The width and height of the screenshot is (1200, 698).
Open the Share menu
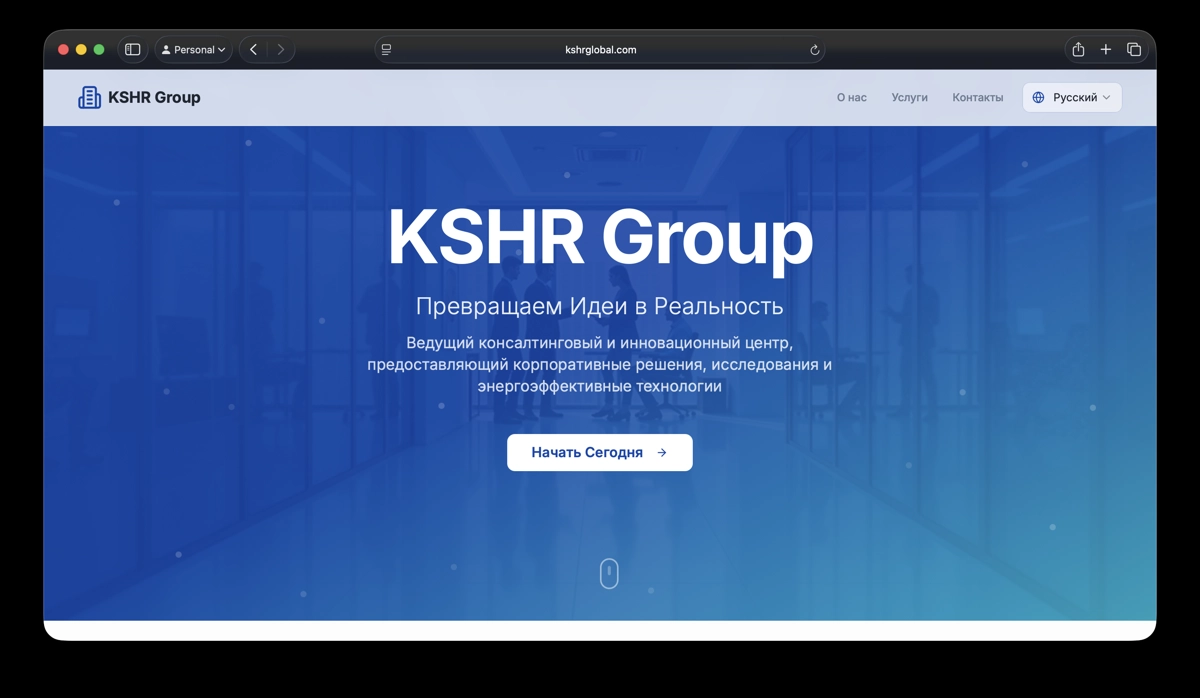1078,50
